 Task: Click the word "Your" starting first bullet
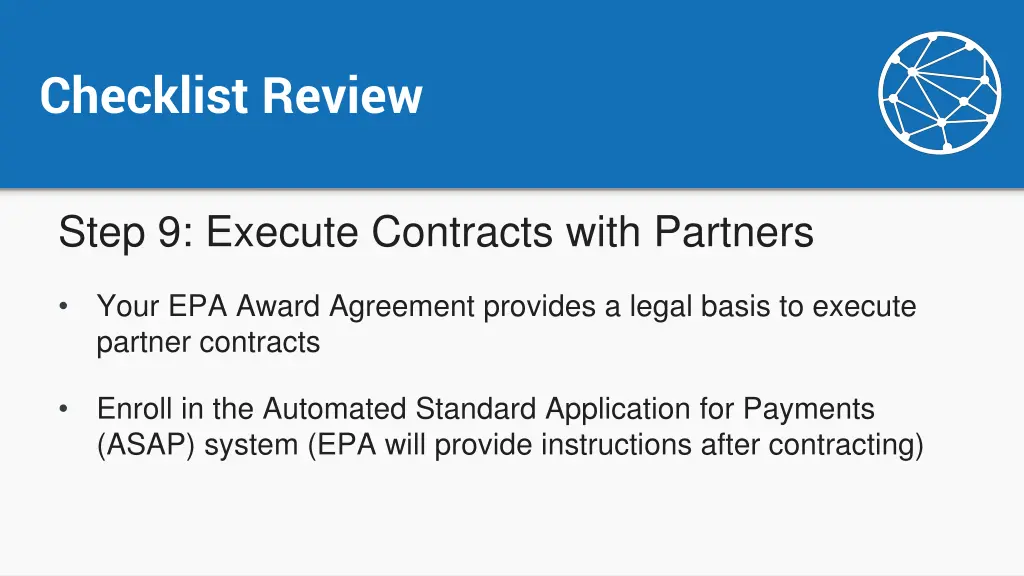(x=128, y=306)
